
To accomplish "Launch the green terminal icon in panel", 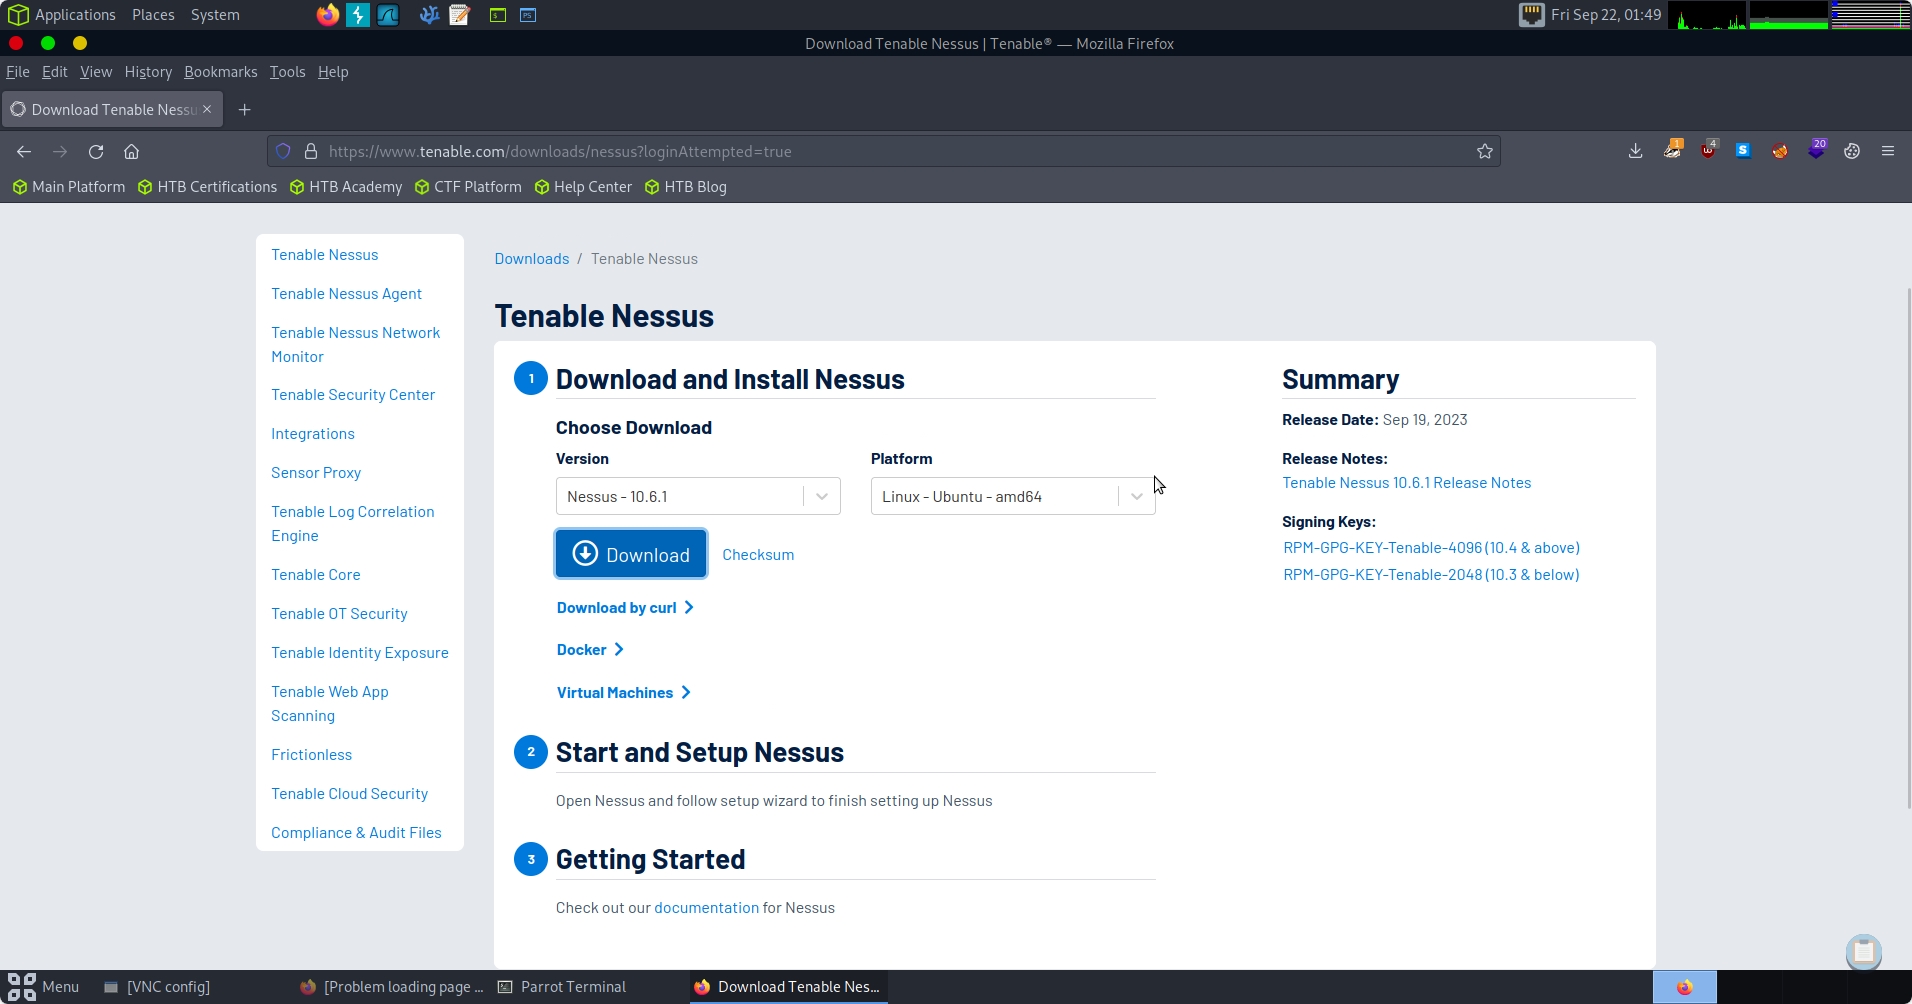I will [498, 15].
